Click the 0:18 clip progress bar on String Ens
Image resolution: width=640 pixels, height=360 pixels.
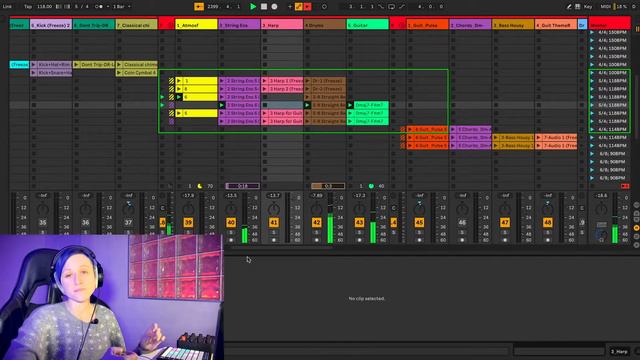click(242, 186)
